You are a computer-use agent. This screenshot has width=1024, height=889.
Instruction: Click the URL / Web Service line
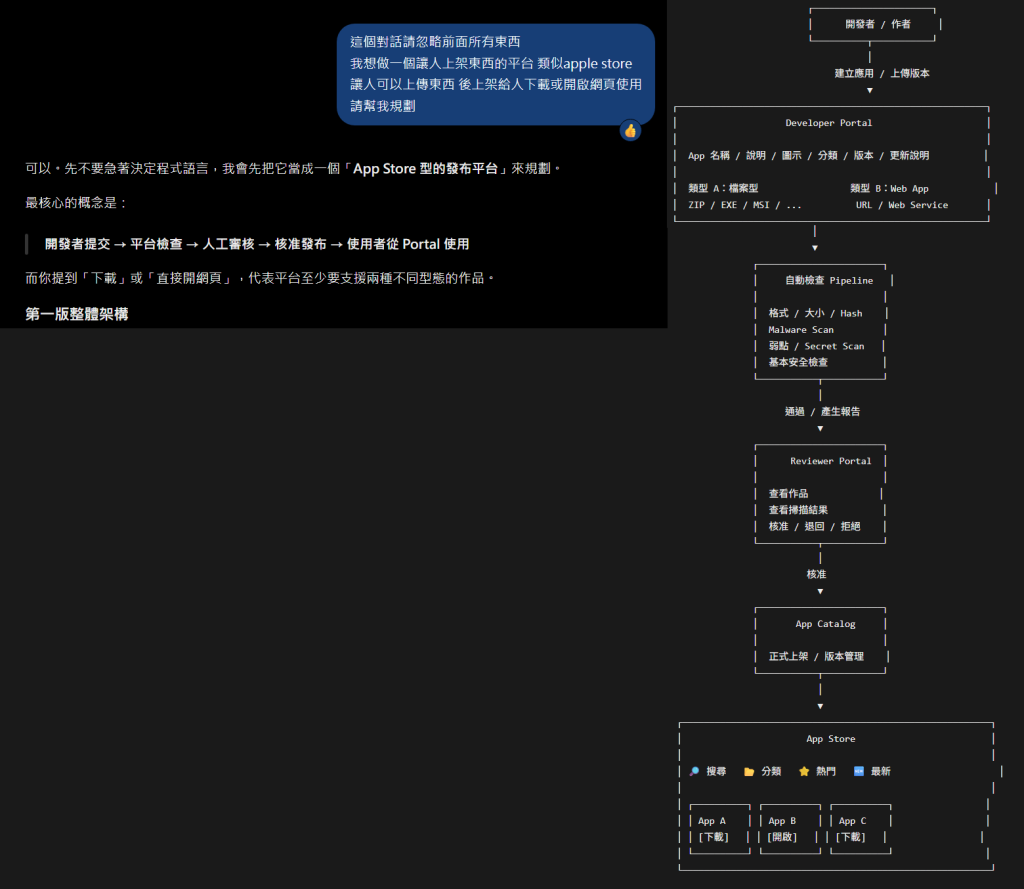pyautogui.click(x=902, y=205)
